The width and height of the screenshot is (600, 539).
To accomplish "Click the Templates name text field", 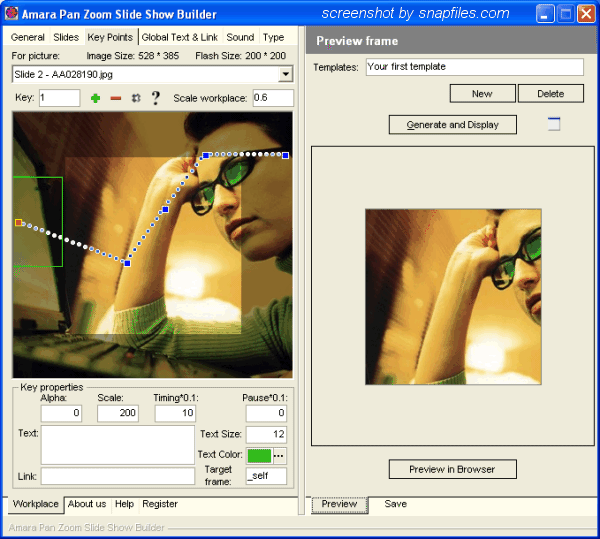I will [x=473, y=67].
